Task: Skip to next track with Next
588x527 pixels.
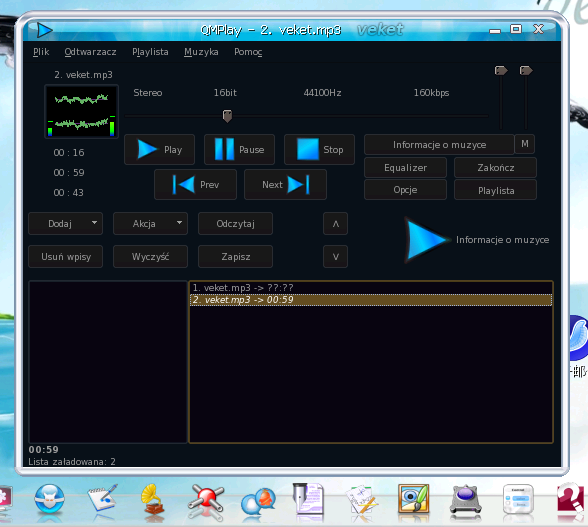Action: [285, 185]
